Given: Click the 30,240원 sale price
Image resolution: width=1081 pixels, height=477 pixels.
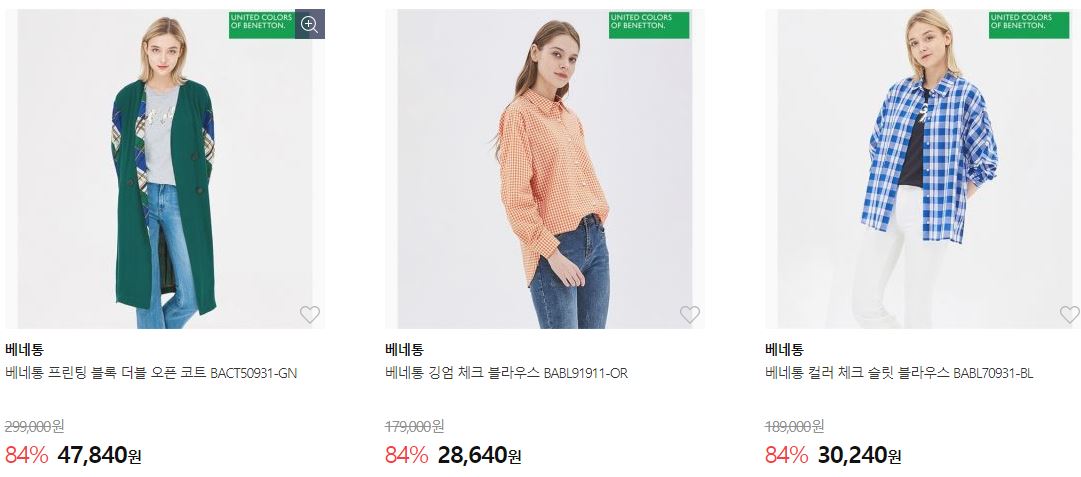Looking at the screenshot, I should [860, 455].
